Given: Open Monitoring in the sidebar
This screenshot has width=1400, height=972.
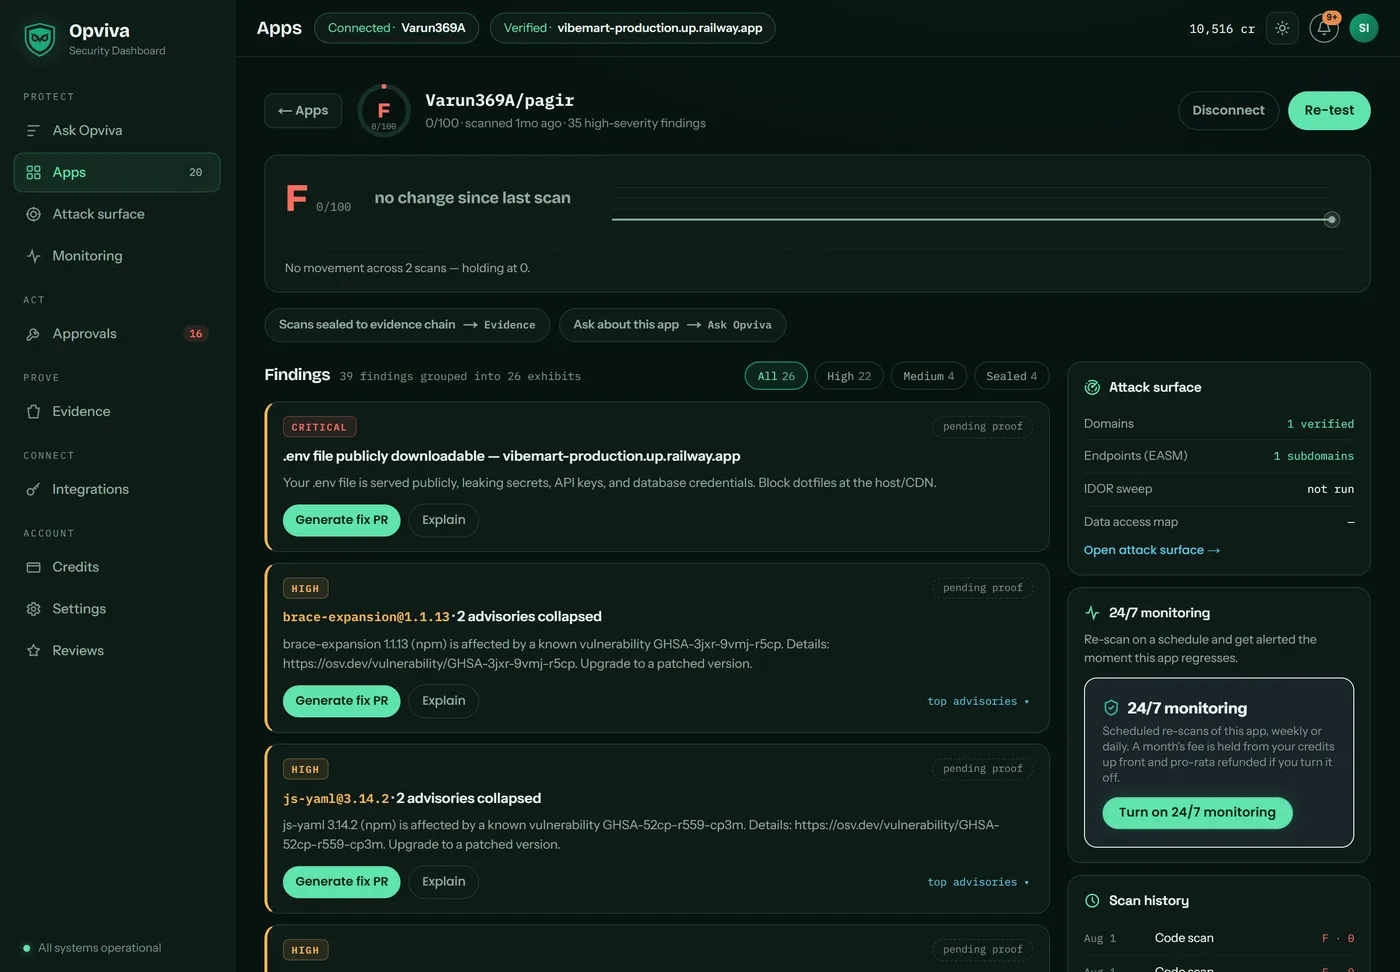Looking at the screenshot, I should [x=117, y=256].
